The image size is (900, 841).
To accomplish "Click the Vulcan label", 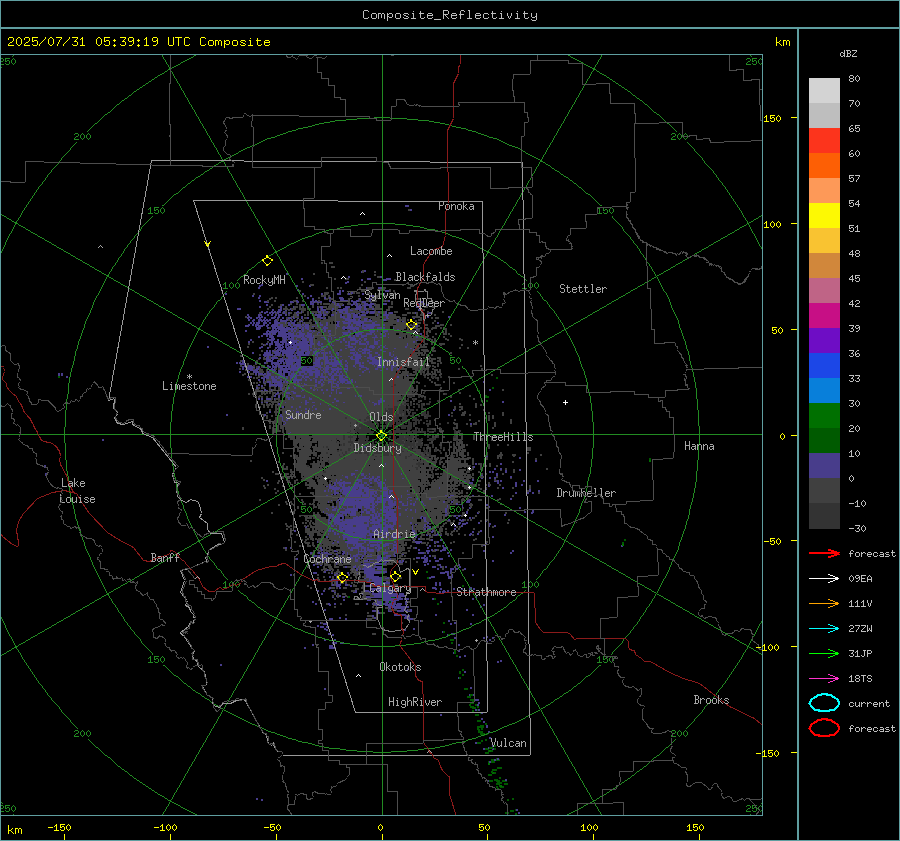I will coord(508,743).
